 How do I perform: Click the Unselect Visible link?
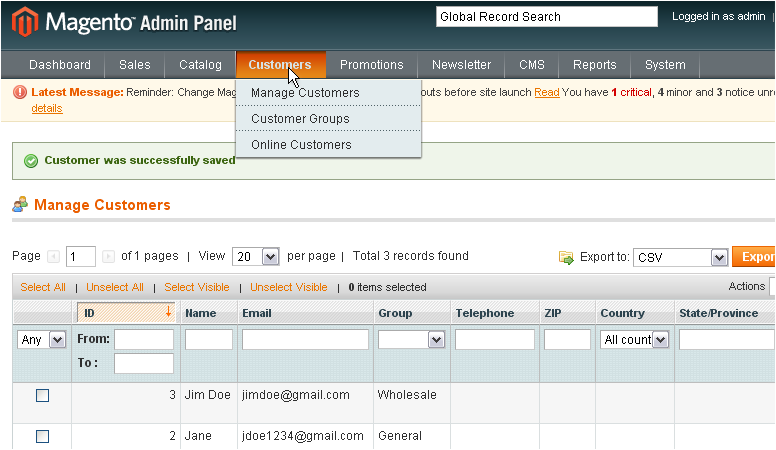[x=289, y=287]
